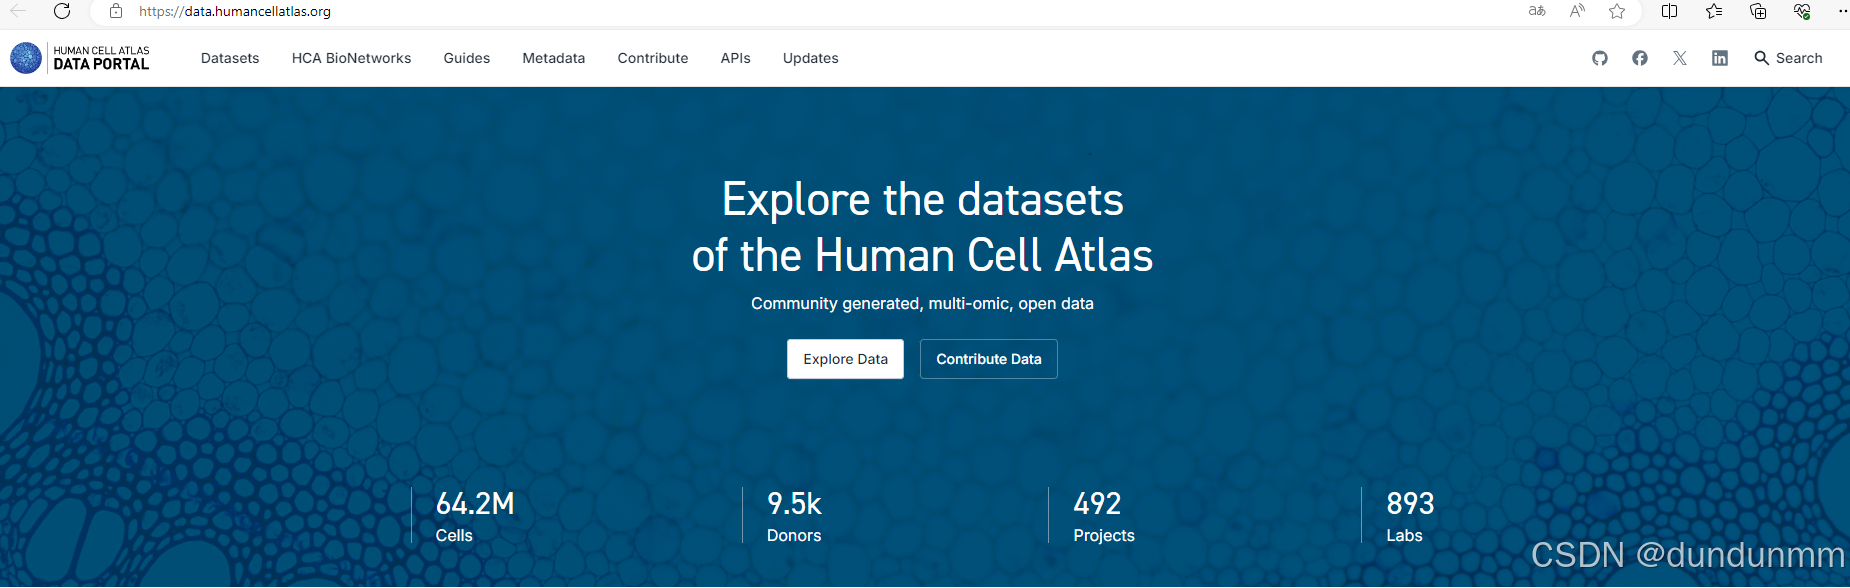Click the HCA Data Portal logo
1850x588 pixels.
click(80, 58)
